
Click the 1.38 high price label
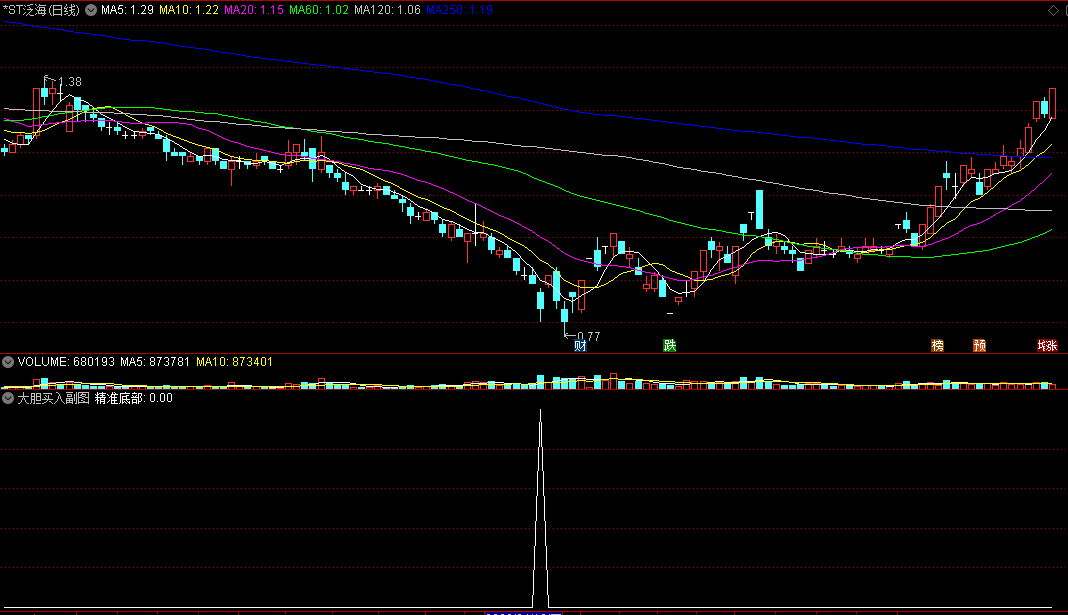(x=69, y=82)
